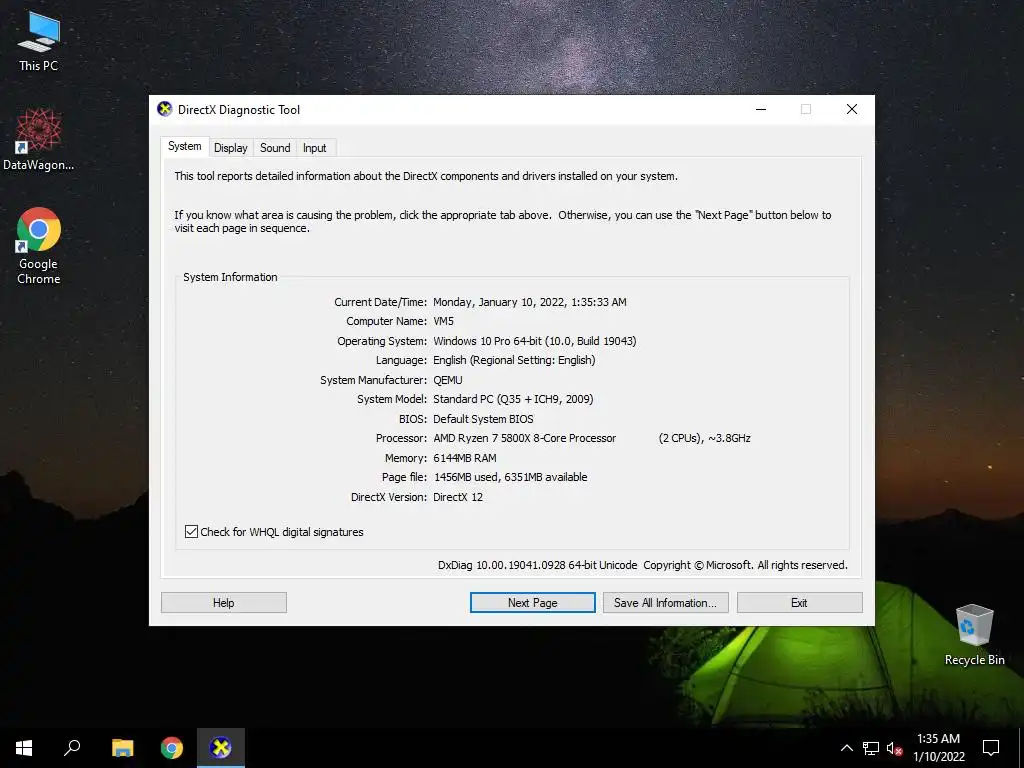
Task: Open the Google Chrome desktop shortcut
Action: tap(39, 246)
